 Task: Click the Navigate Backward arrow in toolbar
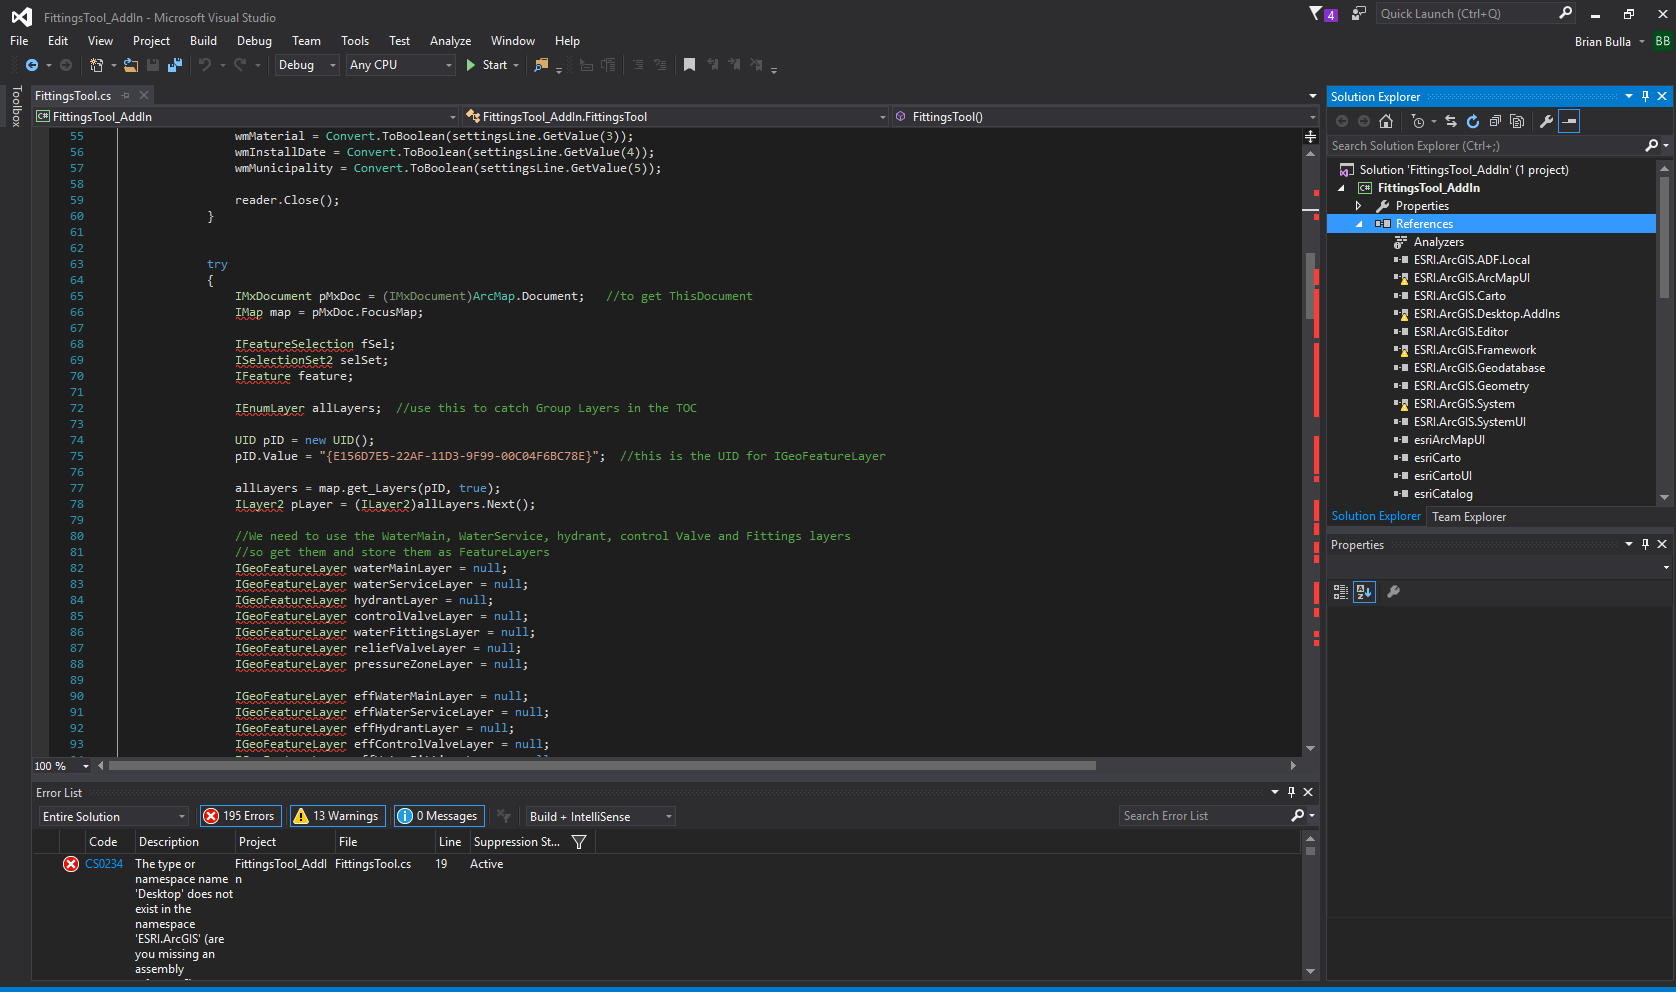tap(32, 65)
